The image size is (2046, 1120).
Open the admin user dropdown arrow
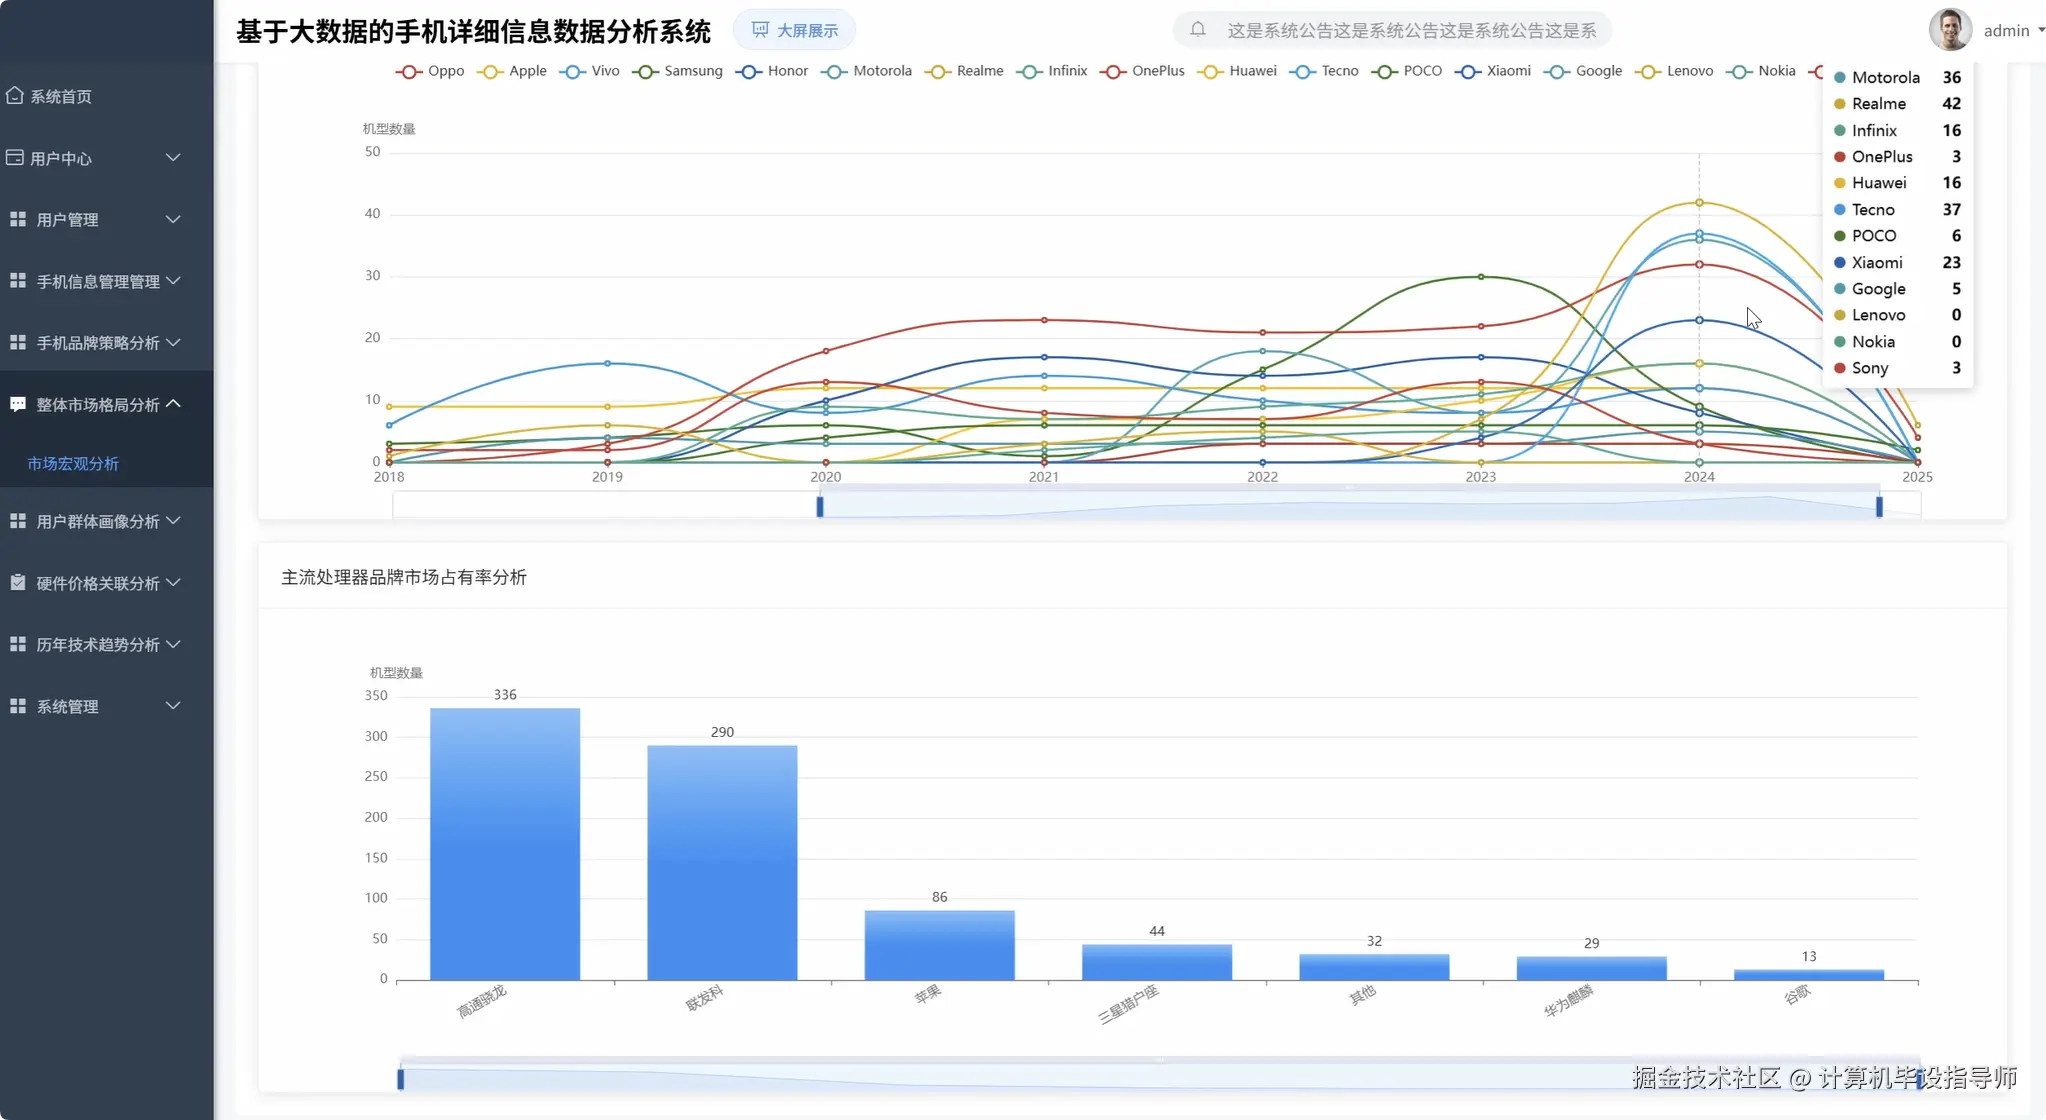click(x=2041, y=30)
